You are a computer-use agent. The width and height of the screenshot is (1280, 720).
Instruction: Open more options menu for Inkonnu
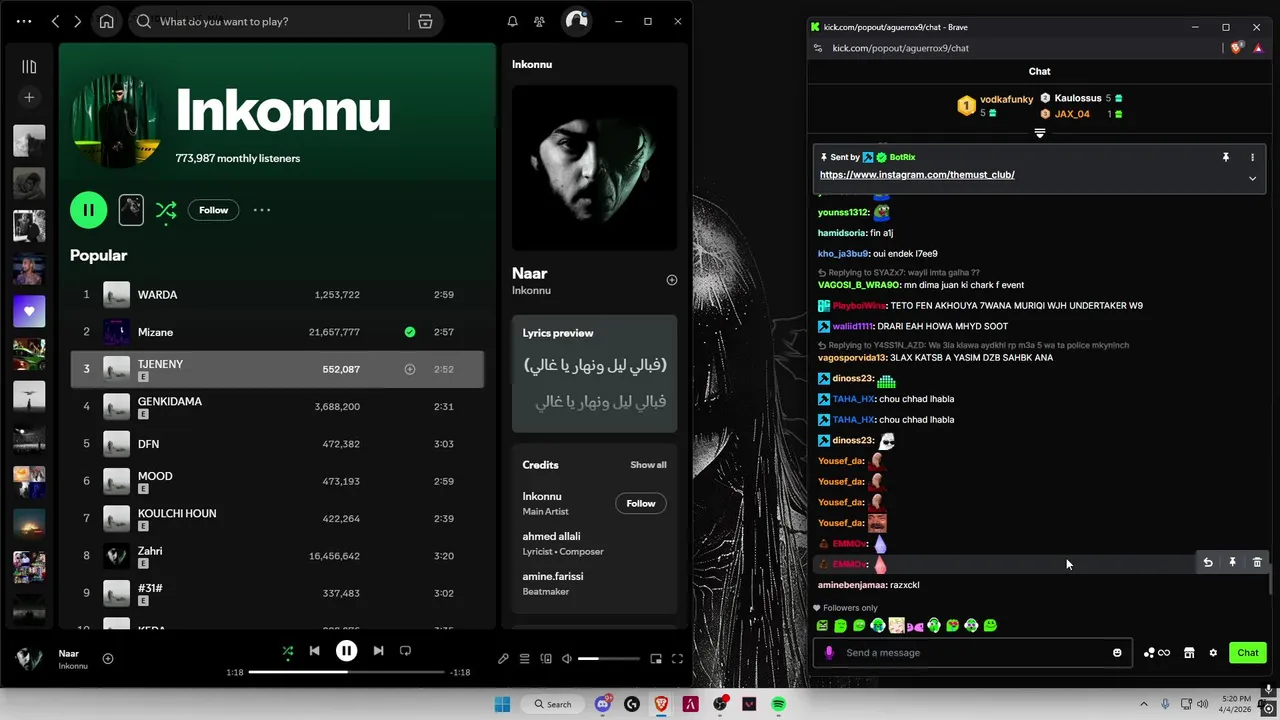262,210
